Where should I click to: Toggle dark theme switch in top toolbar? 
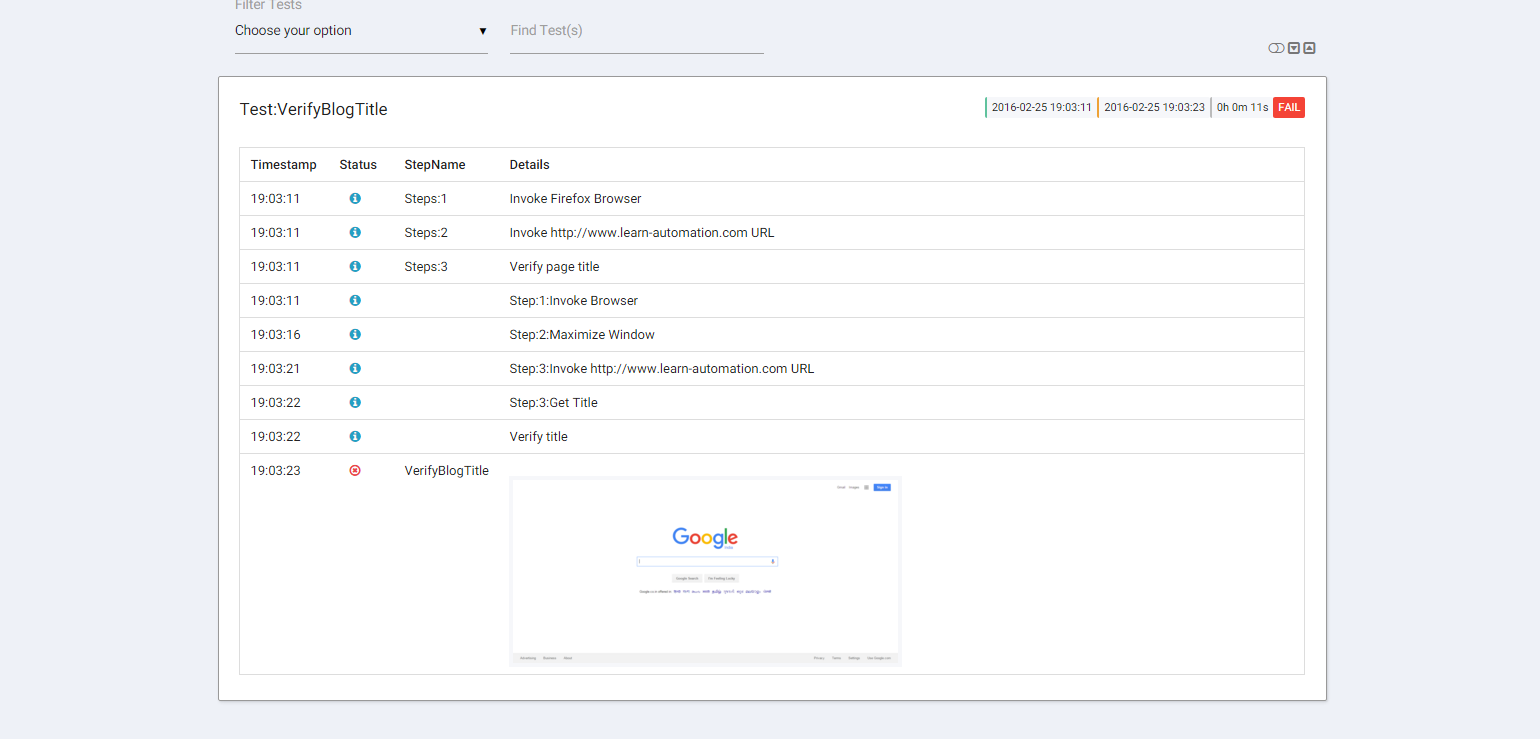click(1276, 47)
